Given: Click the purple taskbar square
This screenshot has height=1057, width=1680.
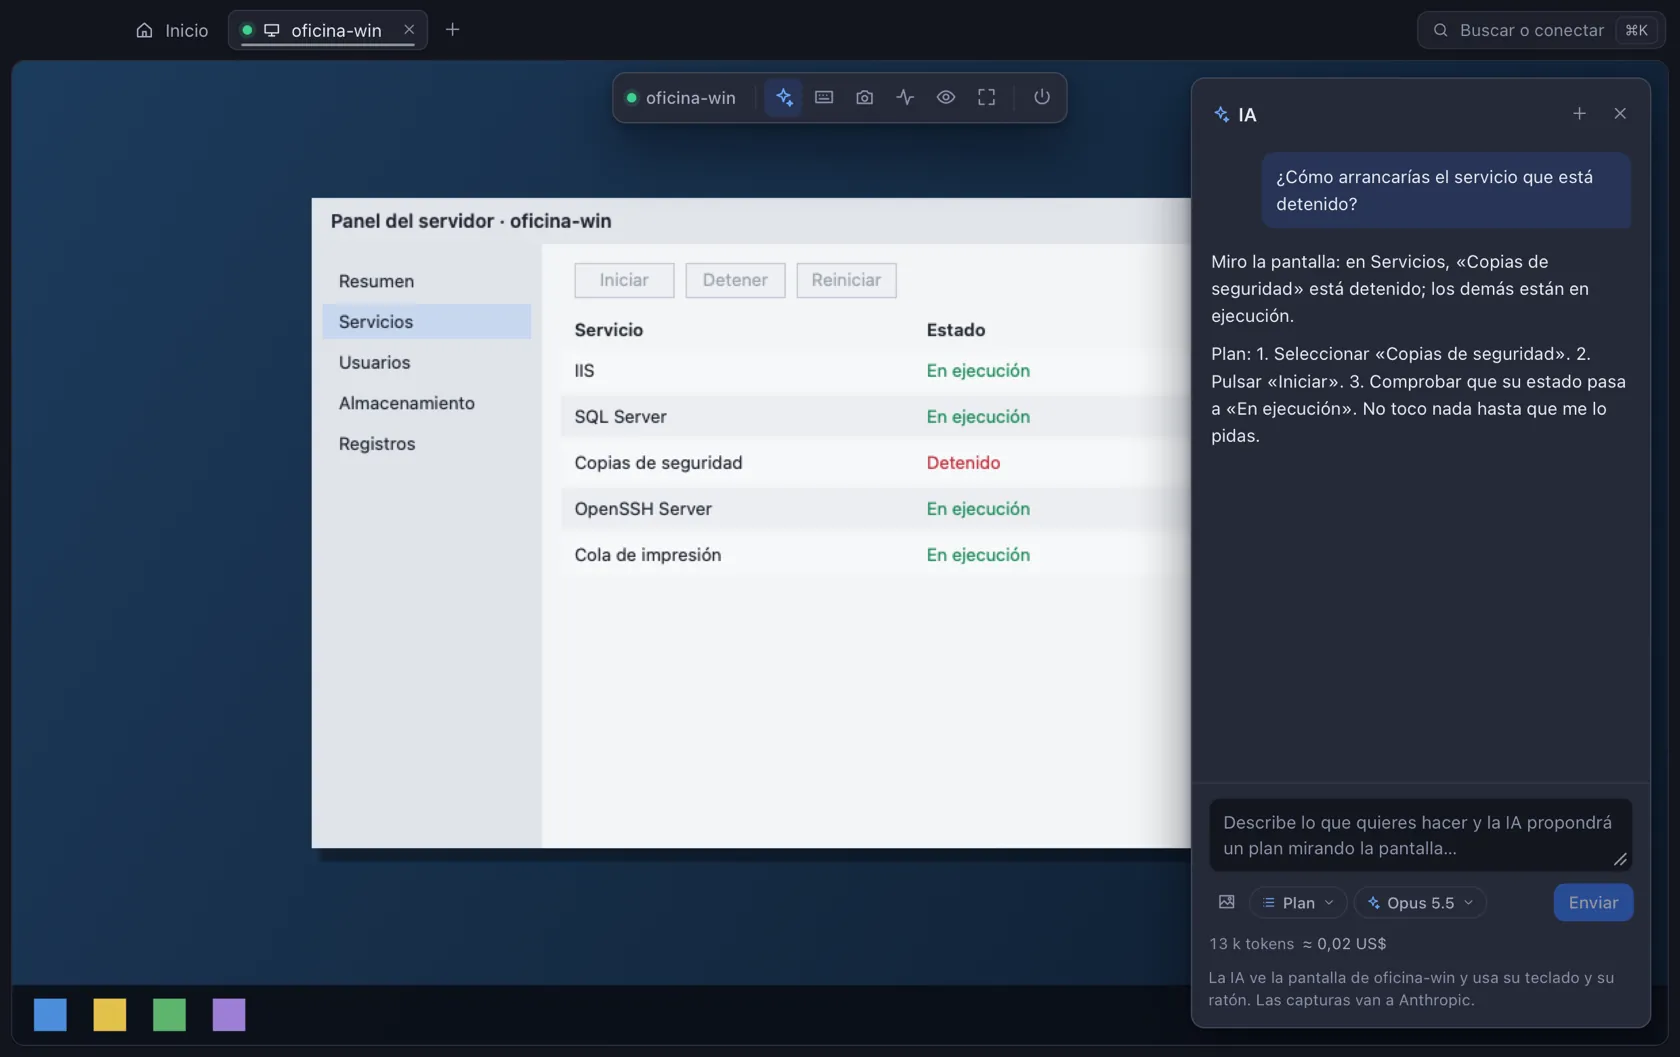Looking at the screenshot, I should point(229,1014).
